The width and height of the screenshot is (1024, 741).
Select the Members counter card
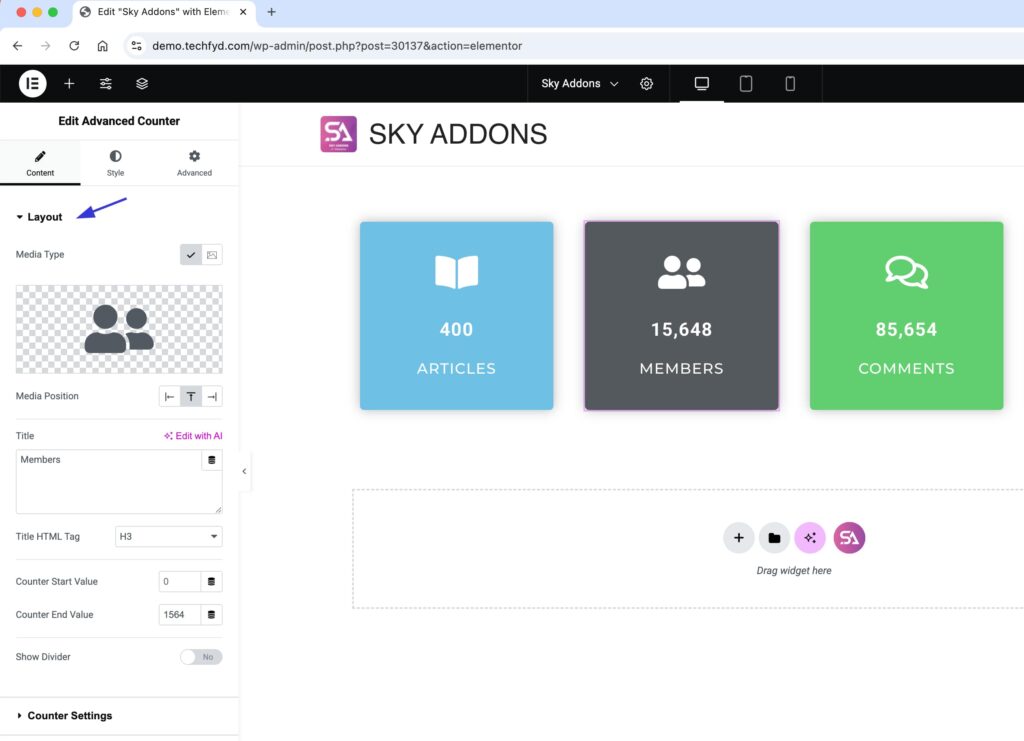tap(681, 316)
